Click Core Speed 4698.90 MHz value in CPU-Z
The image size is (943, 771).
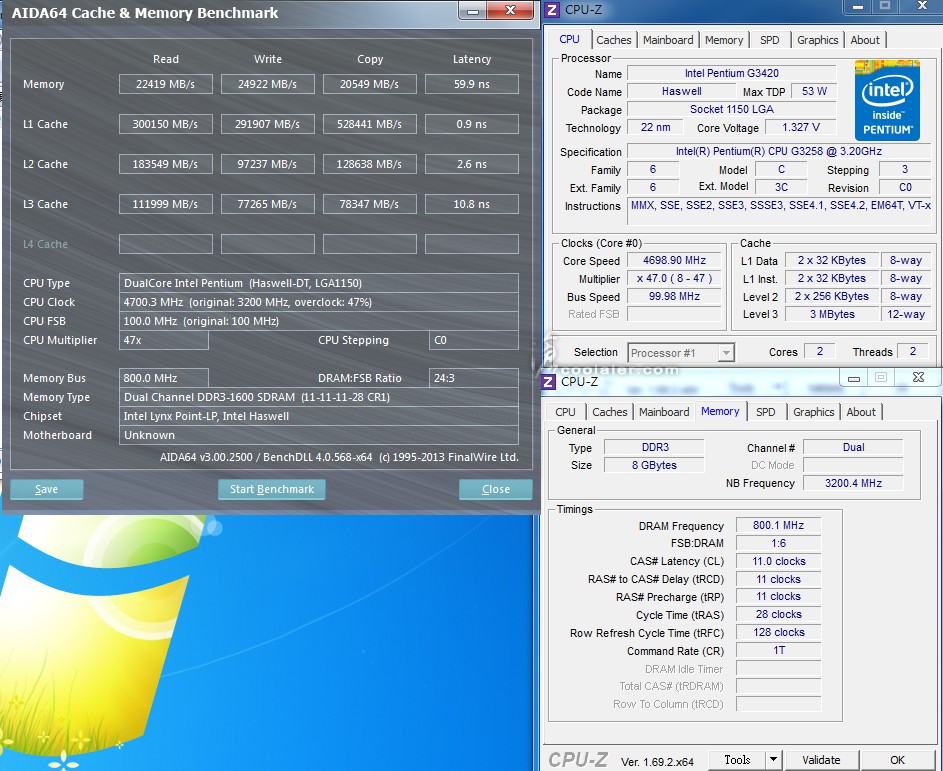674,260
